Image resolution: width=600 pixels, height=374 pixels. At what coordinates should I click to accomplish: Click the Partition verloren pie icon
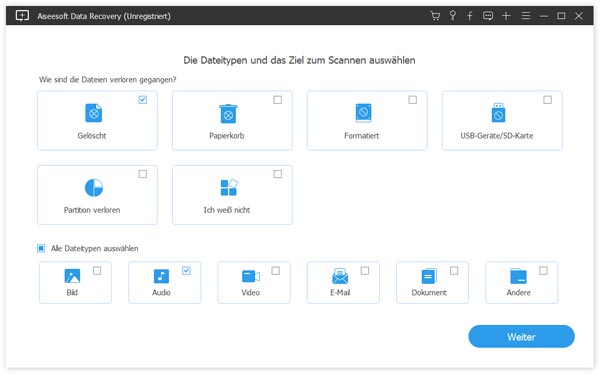click(x=94, y=188)
